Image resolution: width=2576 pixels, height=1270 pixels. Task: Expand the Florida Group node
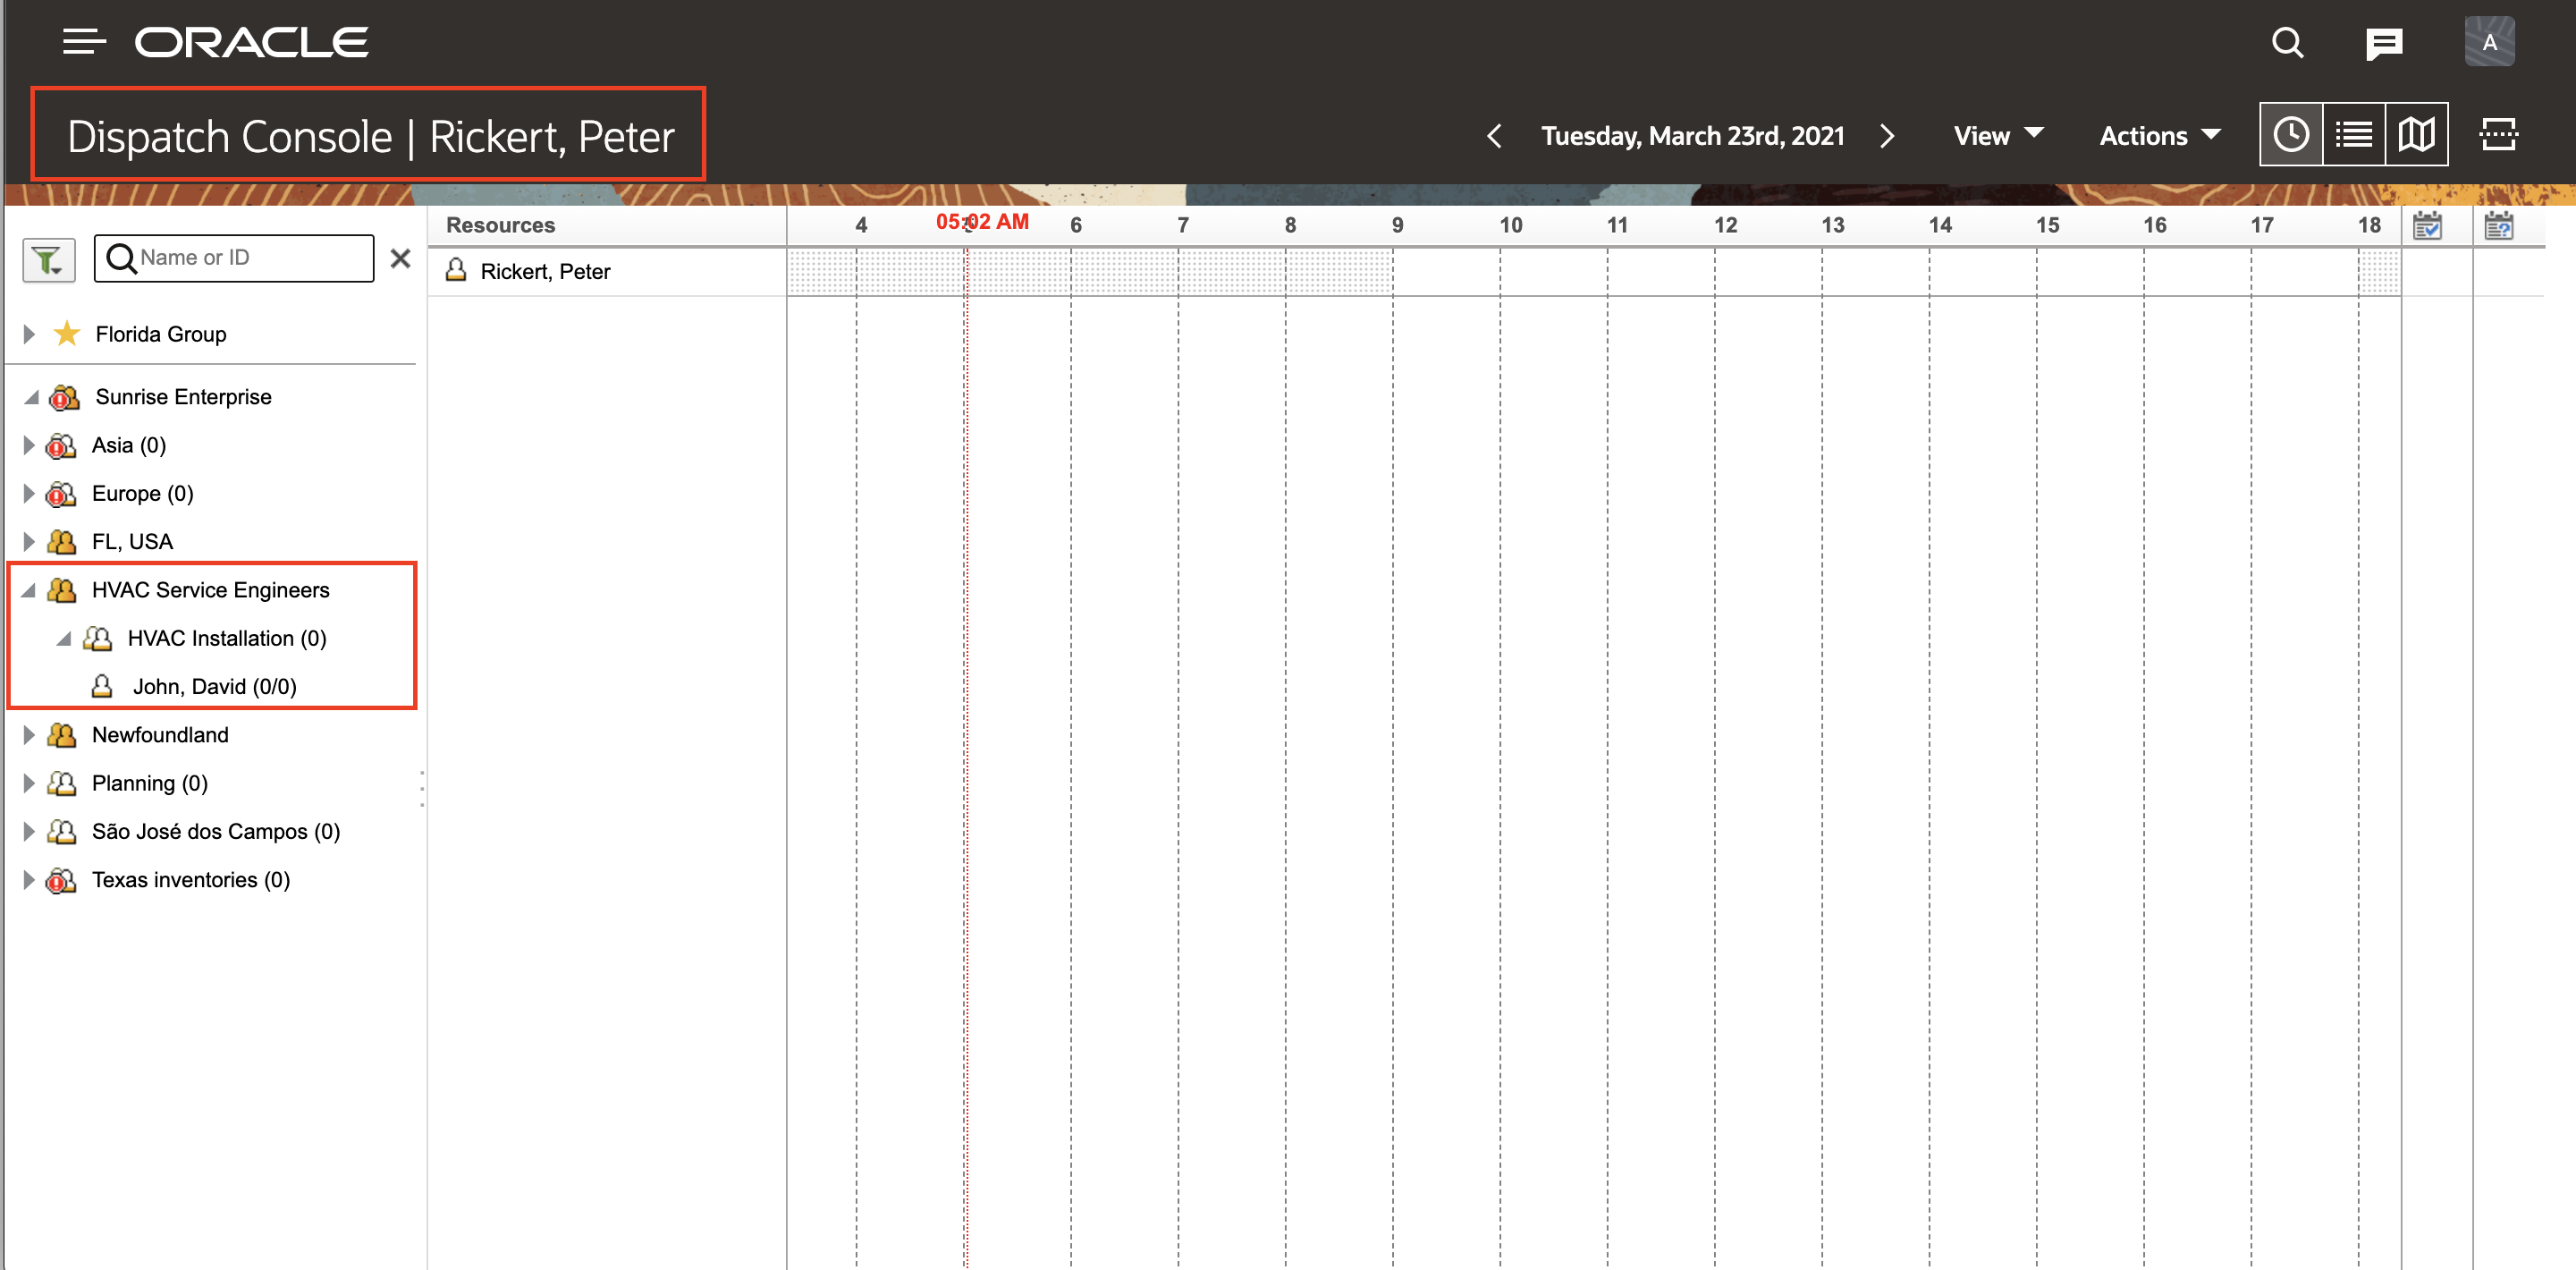pyautogui.click(x=29, y=334)
